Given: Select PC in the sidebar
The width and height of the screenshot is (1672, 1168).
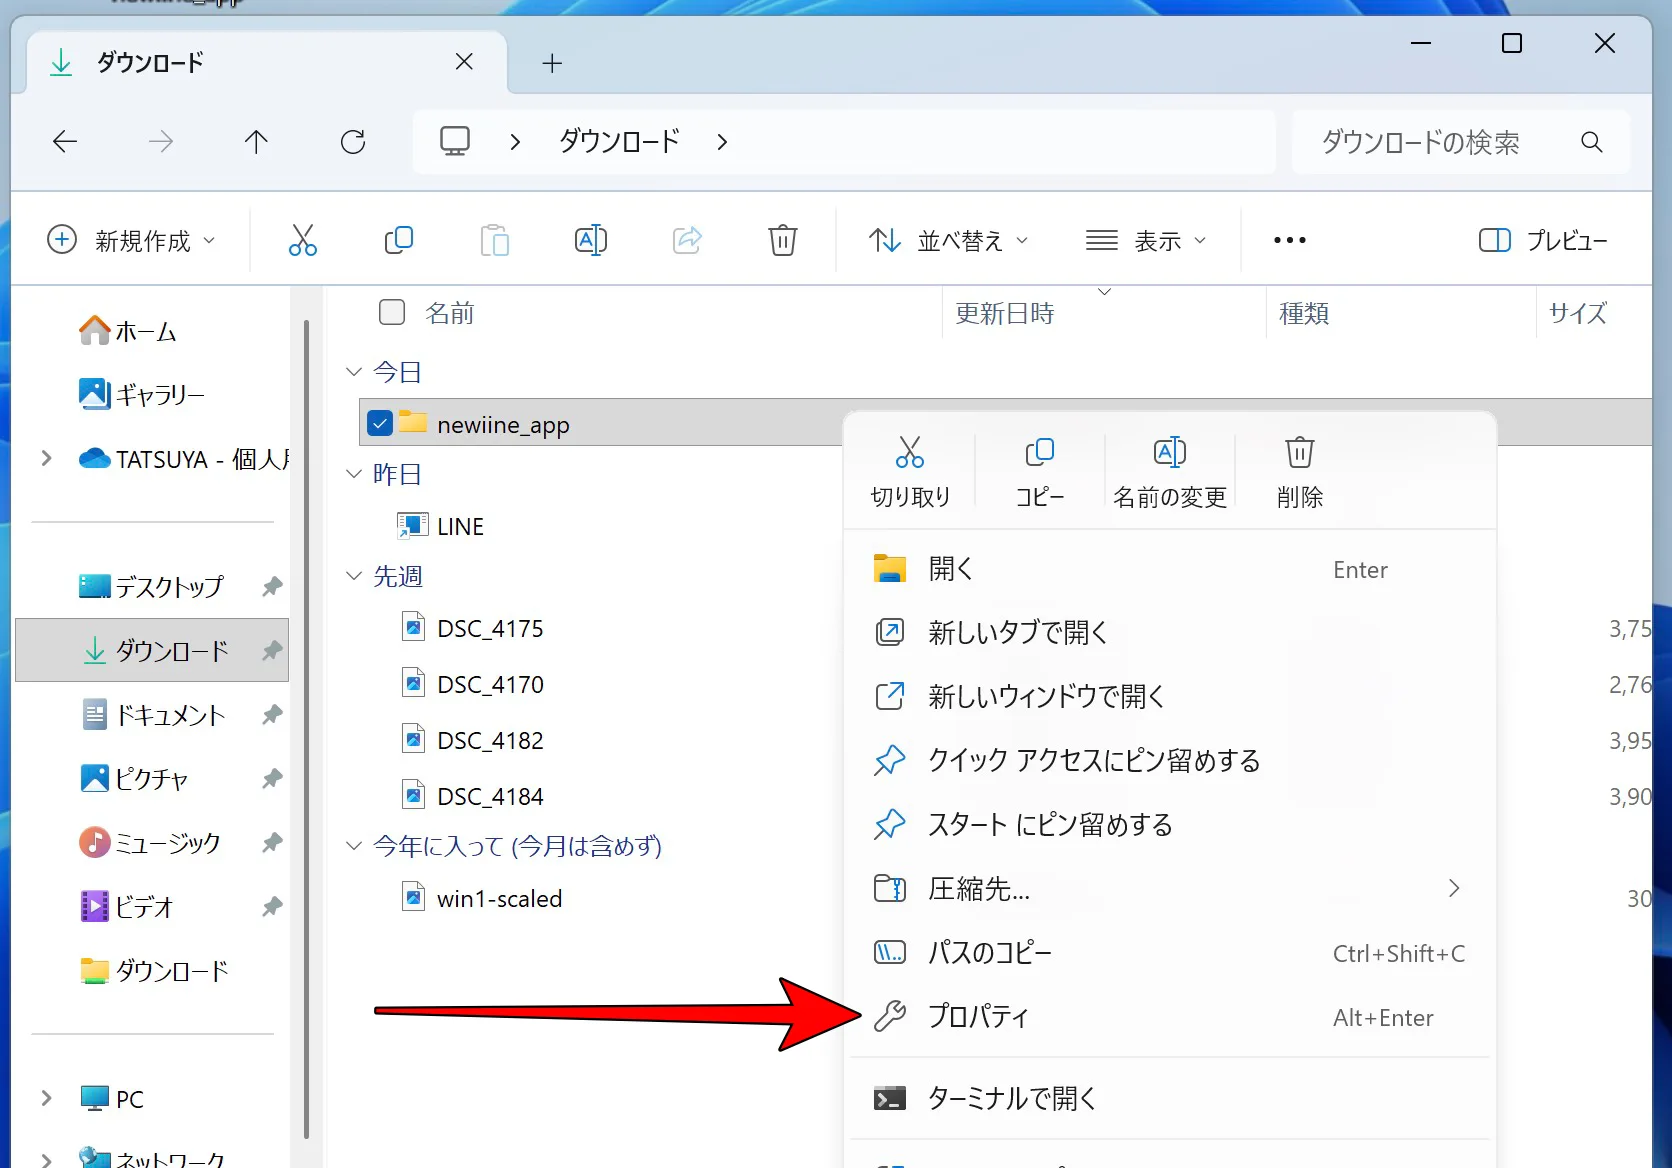Looking at the screenshot, I should pos(112,1099).
